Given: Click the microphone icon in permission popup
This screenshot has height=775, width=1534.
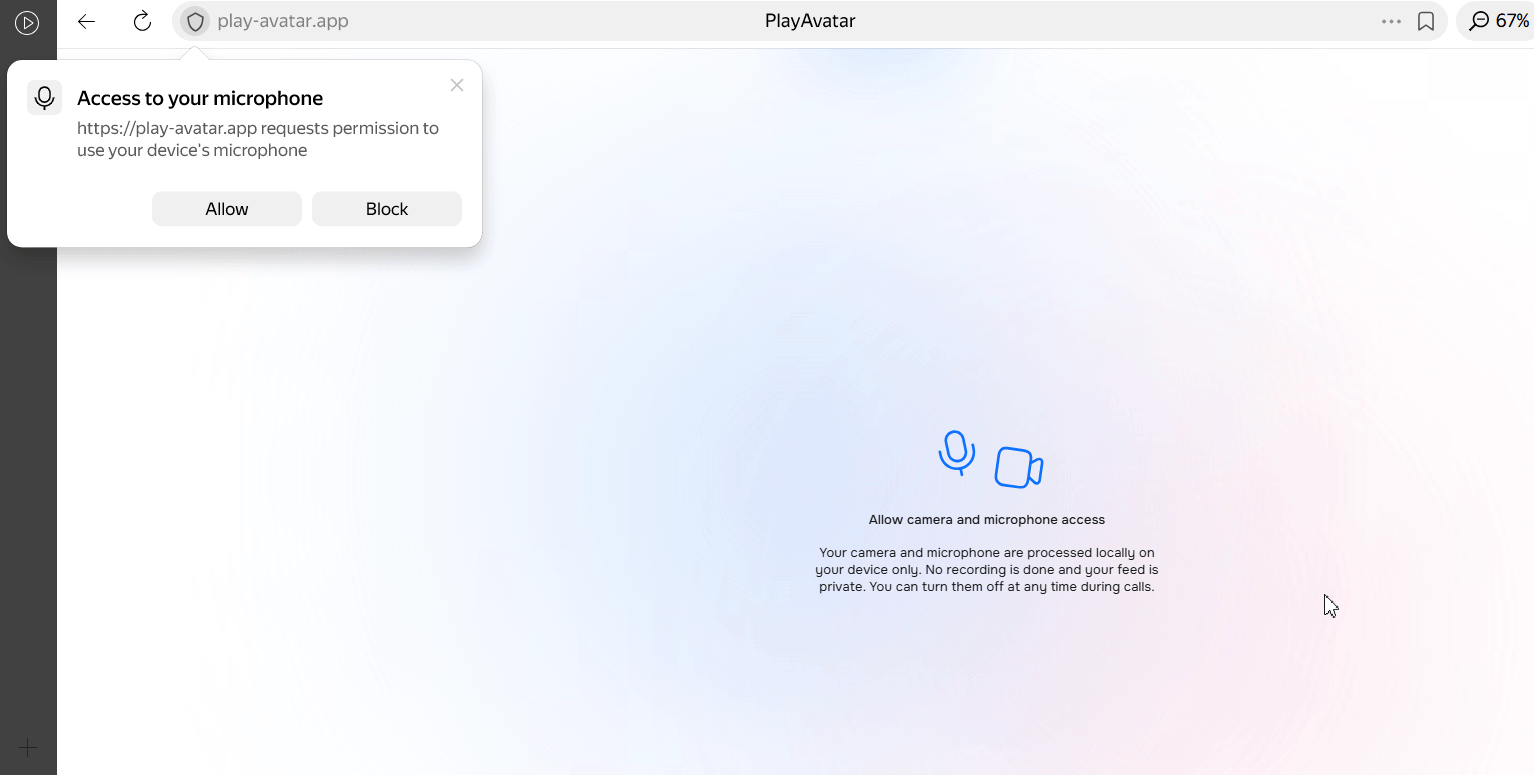Looking at the screenshot, I should [44, 98].
